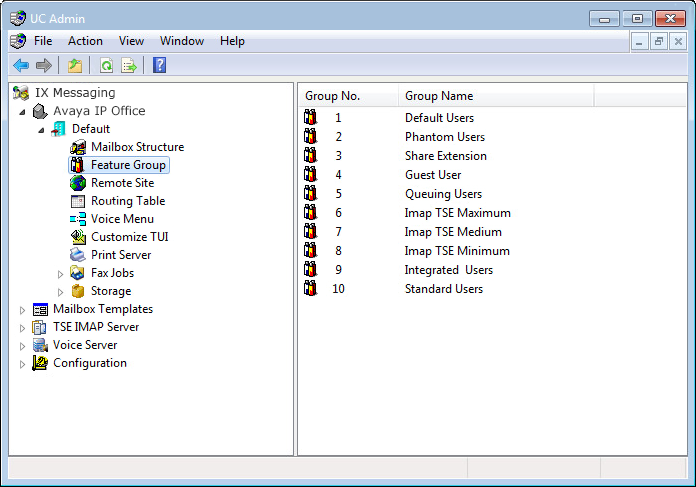696x487 pixels.
Task: Click the IX Messaging root node icon
Action: point(21,93)
